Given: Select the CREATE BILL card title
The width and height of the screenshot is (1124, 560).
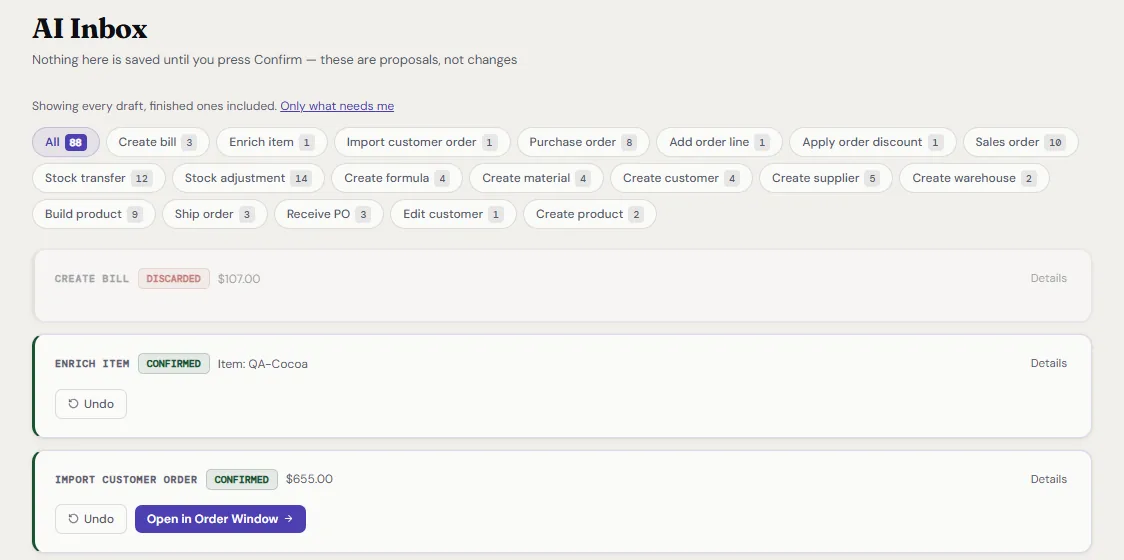Looking at the screenshot, I should (92, 278).
